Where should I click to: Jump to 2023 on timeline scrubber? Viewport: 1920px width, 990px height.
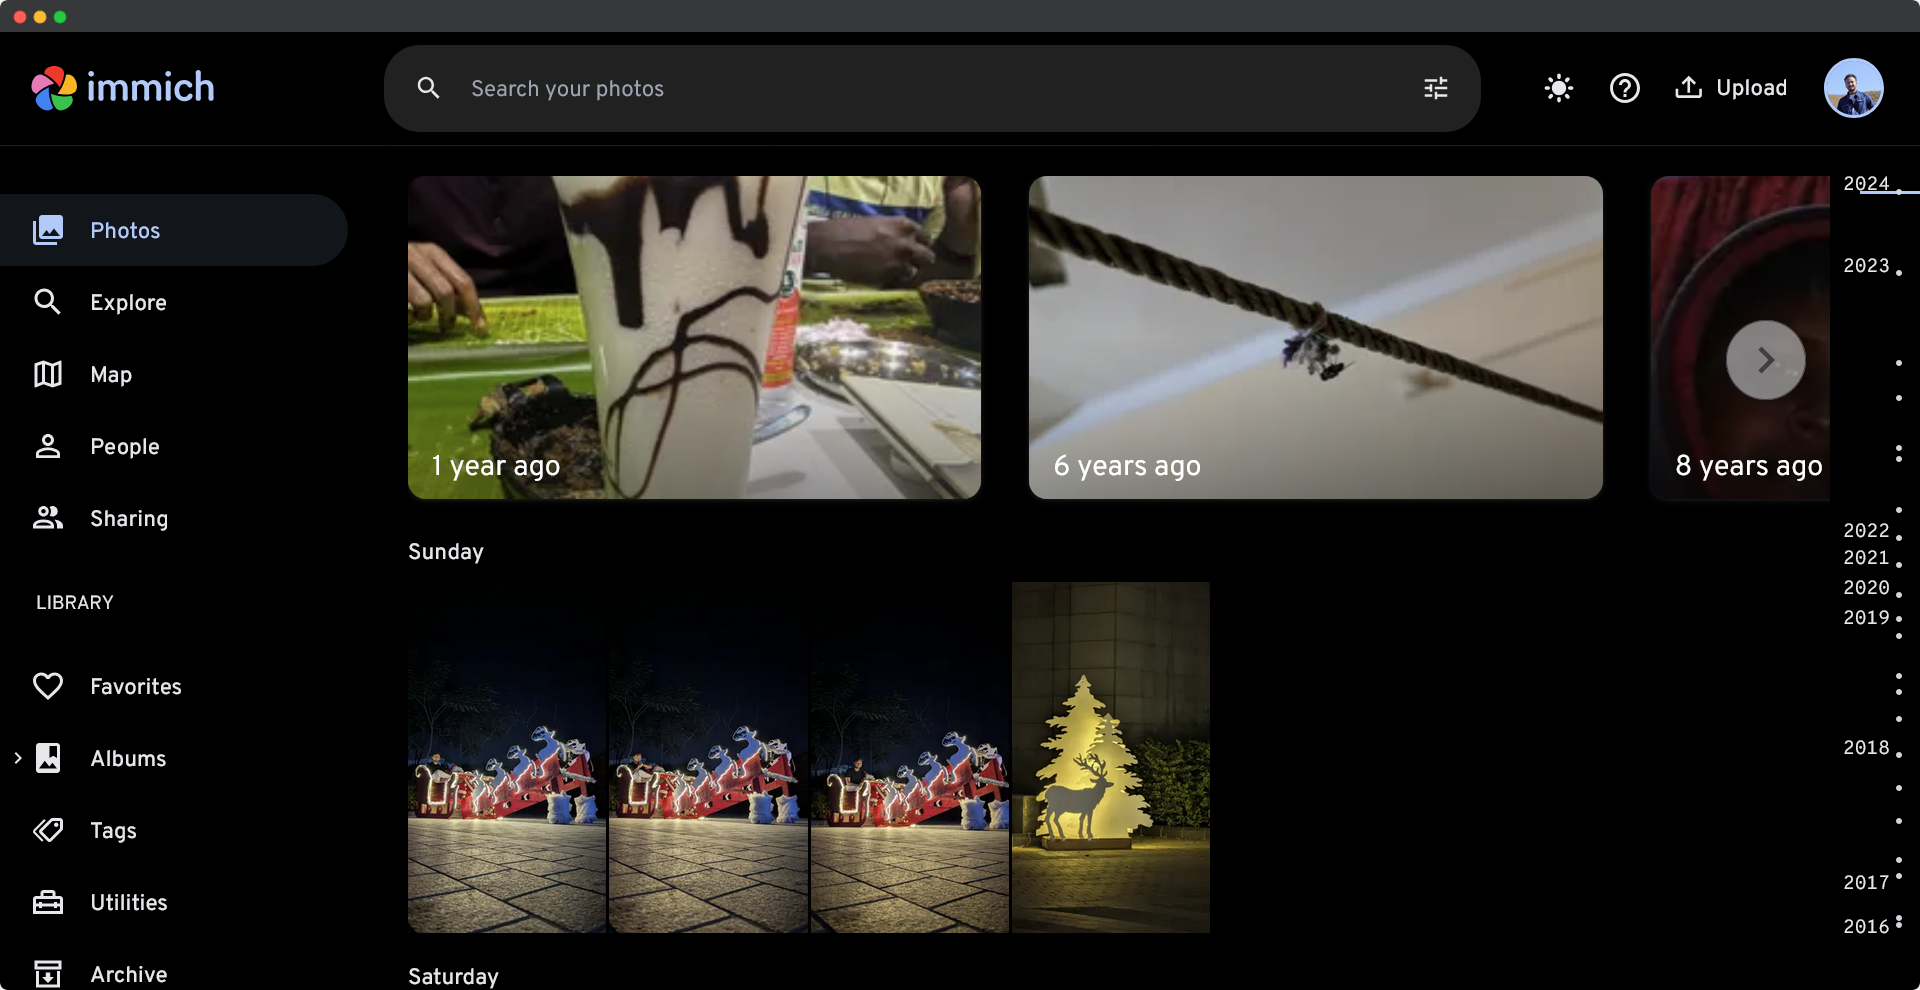[x=1866, y=265]
